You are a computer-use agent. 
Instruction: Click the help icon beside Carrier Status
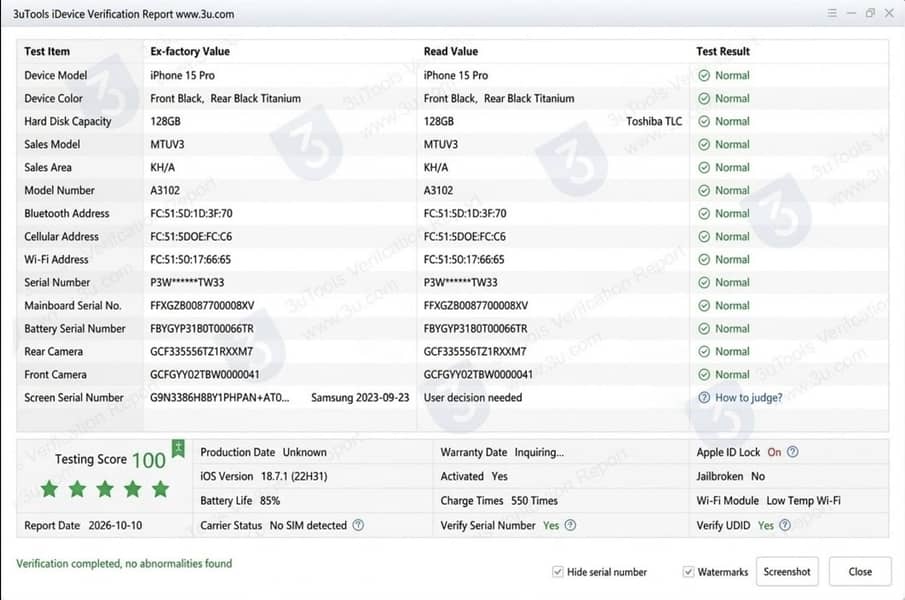click(358, 525)
